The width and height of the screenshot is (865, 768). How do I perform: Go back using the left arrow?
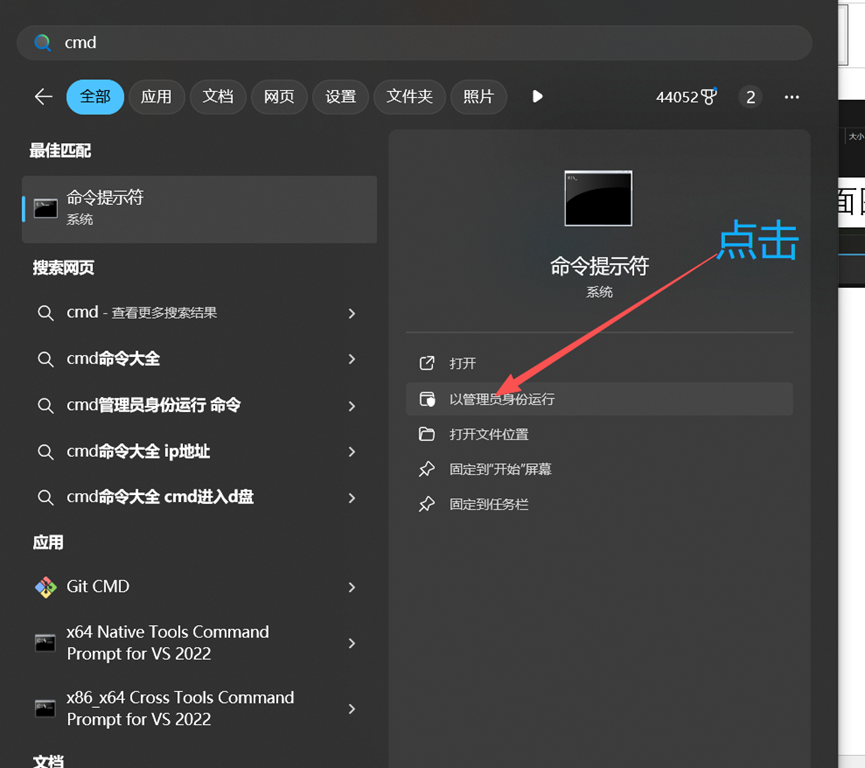coord(44,97)
